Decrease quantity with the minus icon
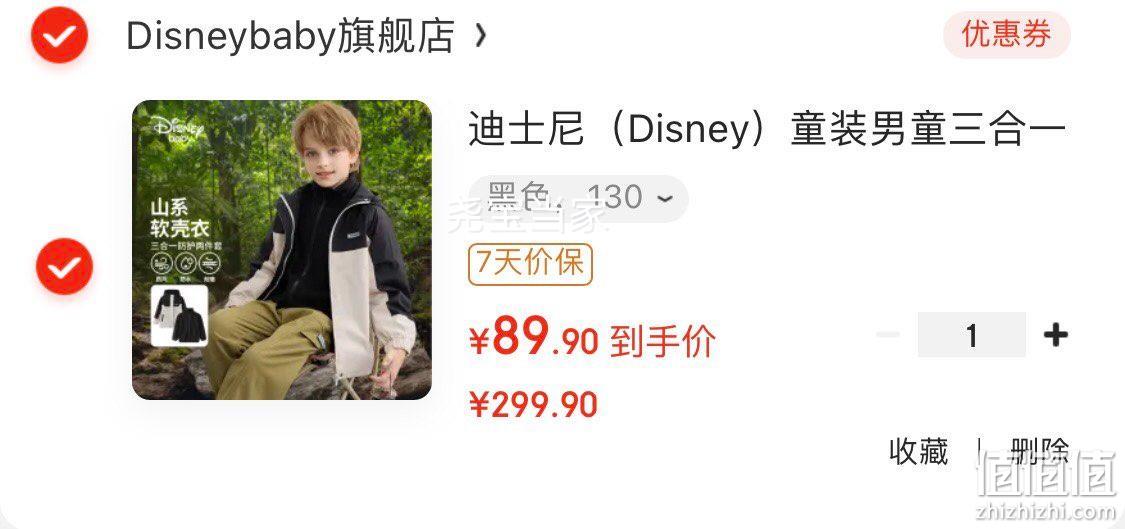Viewport: 1125px width, 529px height. point(888,335)
